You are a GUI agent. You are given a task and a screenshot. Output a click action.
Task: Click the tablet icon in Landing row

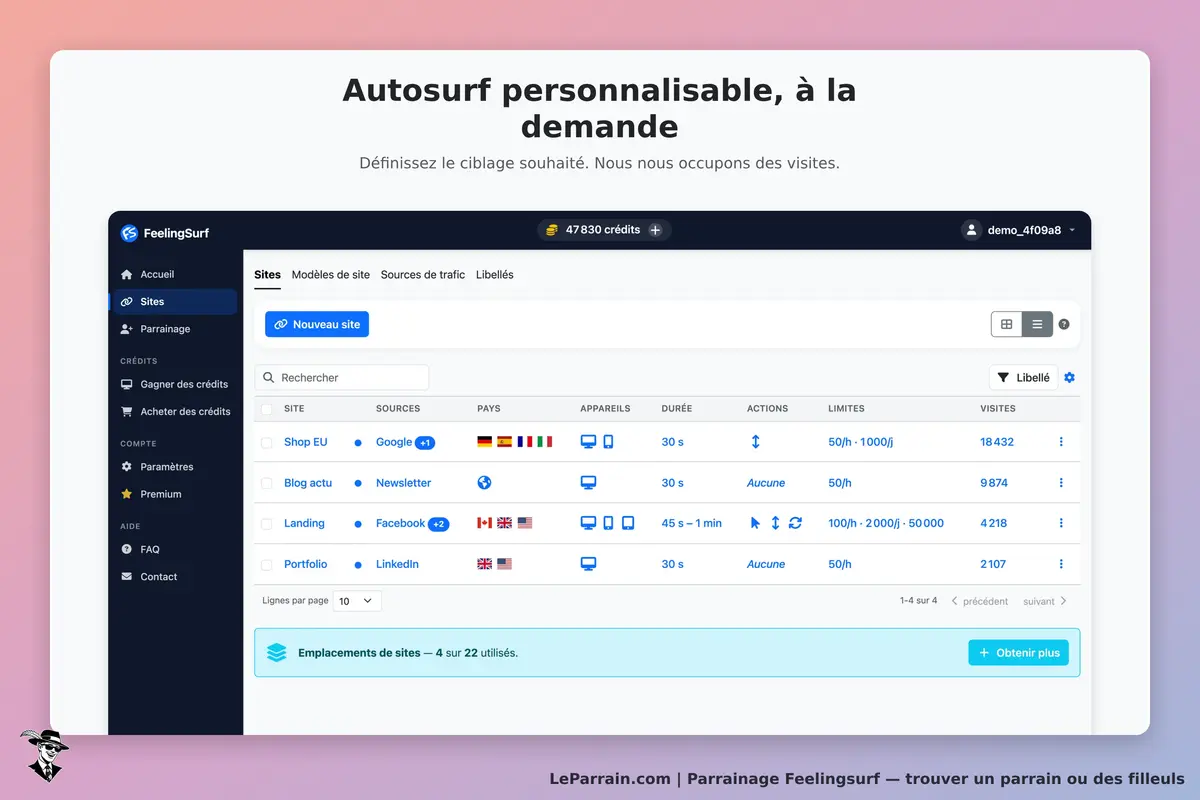[x=628, y=523]
